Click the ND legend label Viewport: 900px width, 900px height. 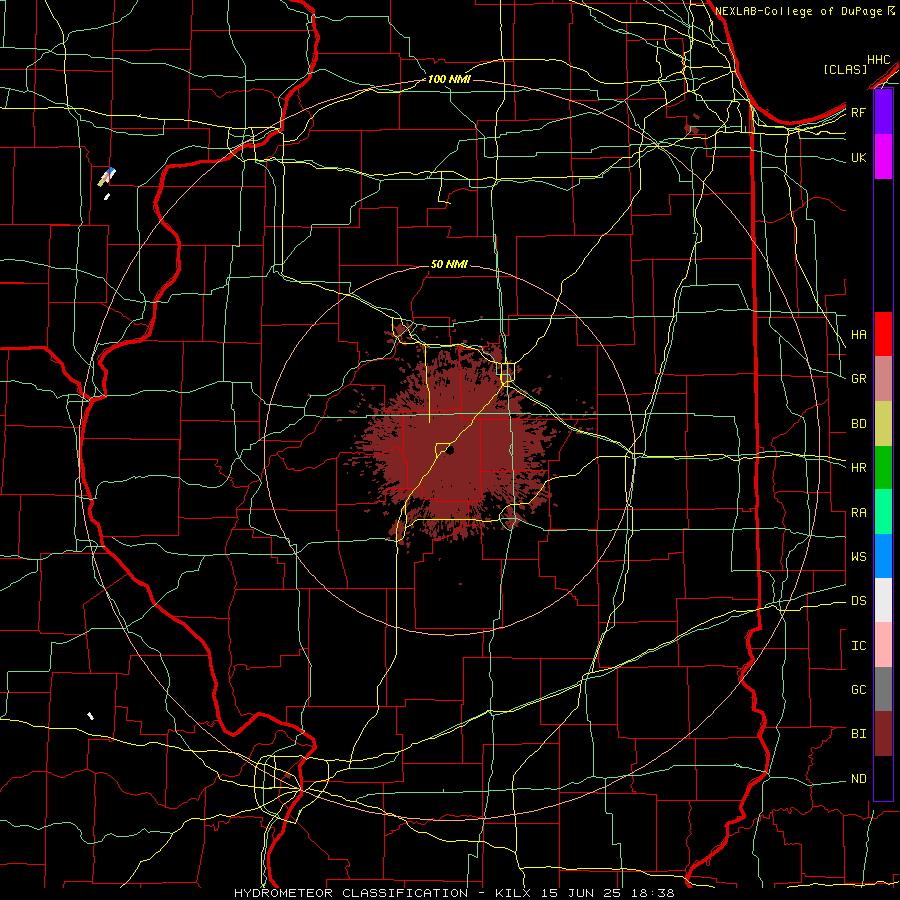coord(859,779)
